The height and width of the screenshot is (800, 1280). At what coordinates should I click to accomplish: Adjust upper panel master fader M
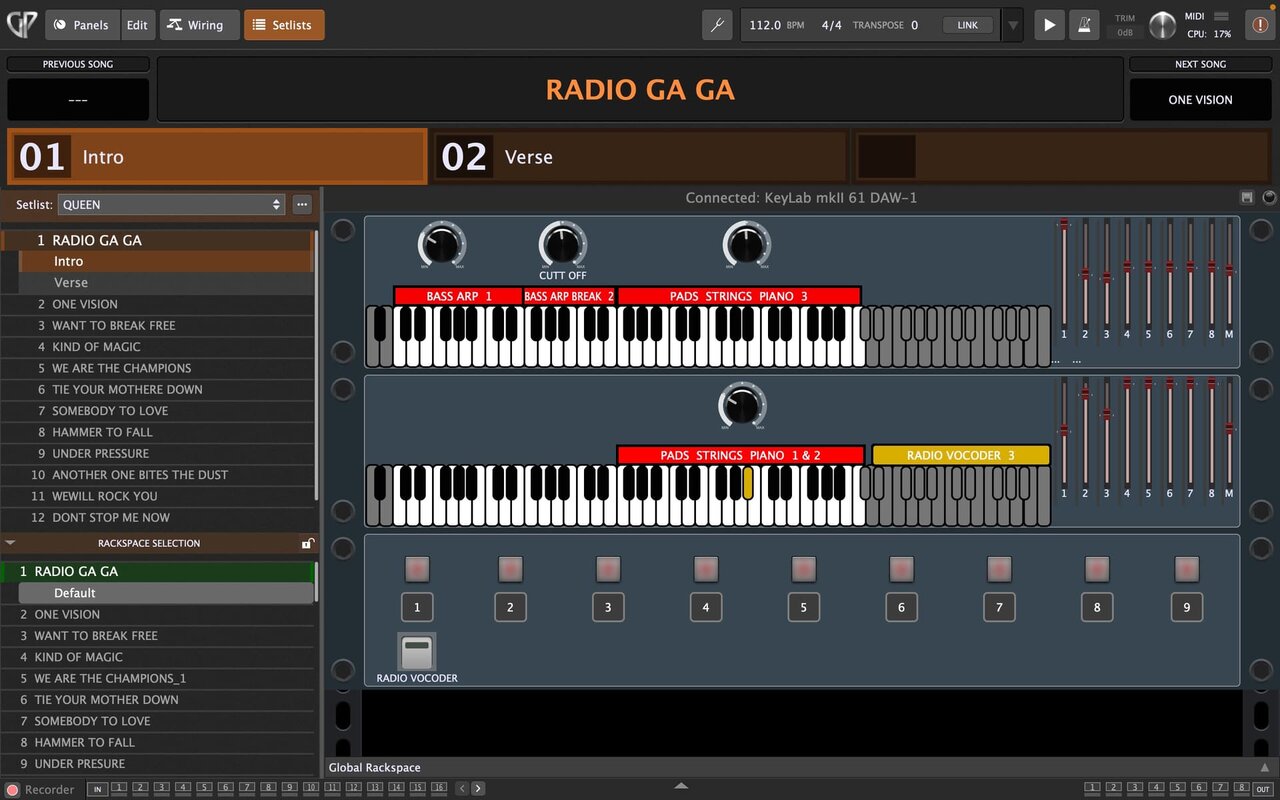(x=1229, y=272)
